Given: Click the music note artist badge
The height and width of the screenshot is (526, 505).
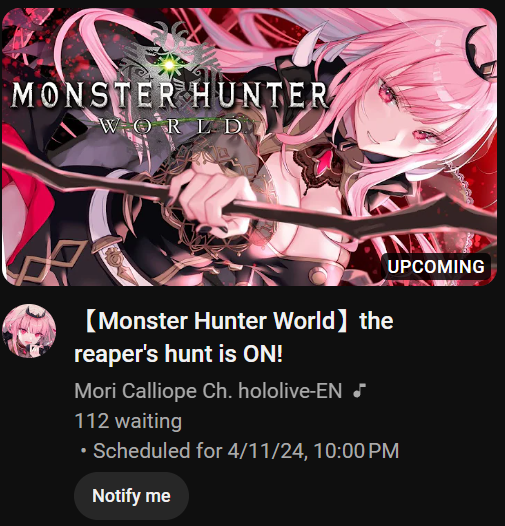Looking at the screenshot, I should tap(359, 391).
